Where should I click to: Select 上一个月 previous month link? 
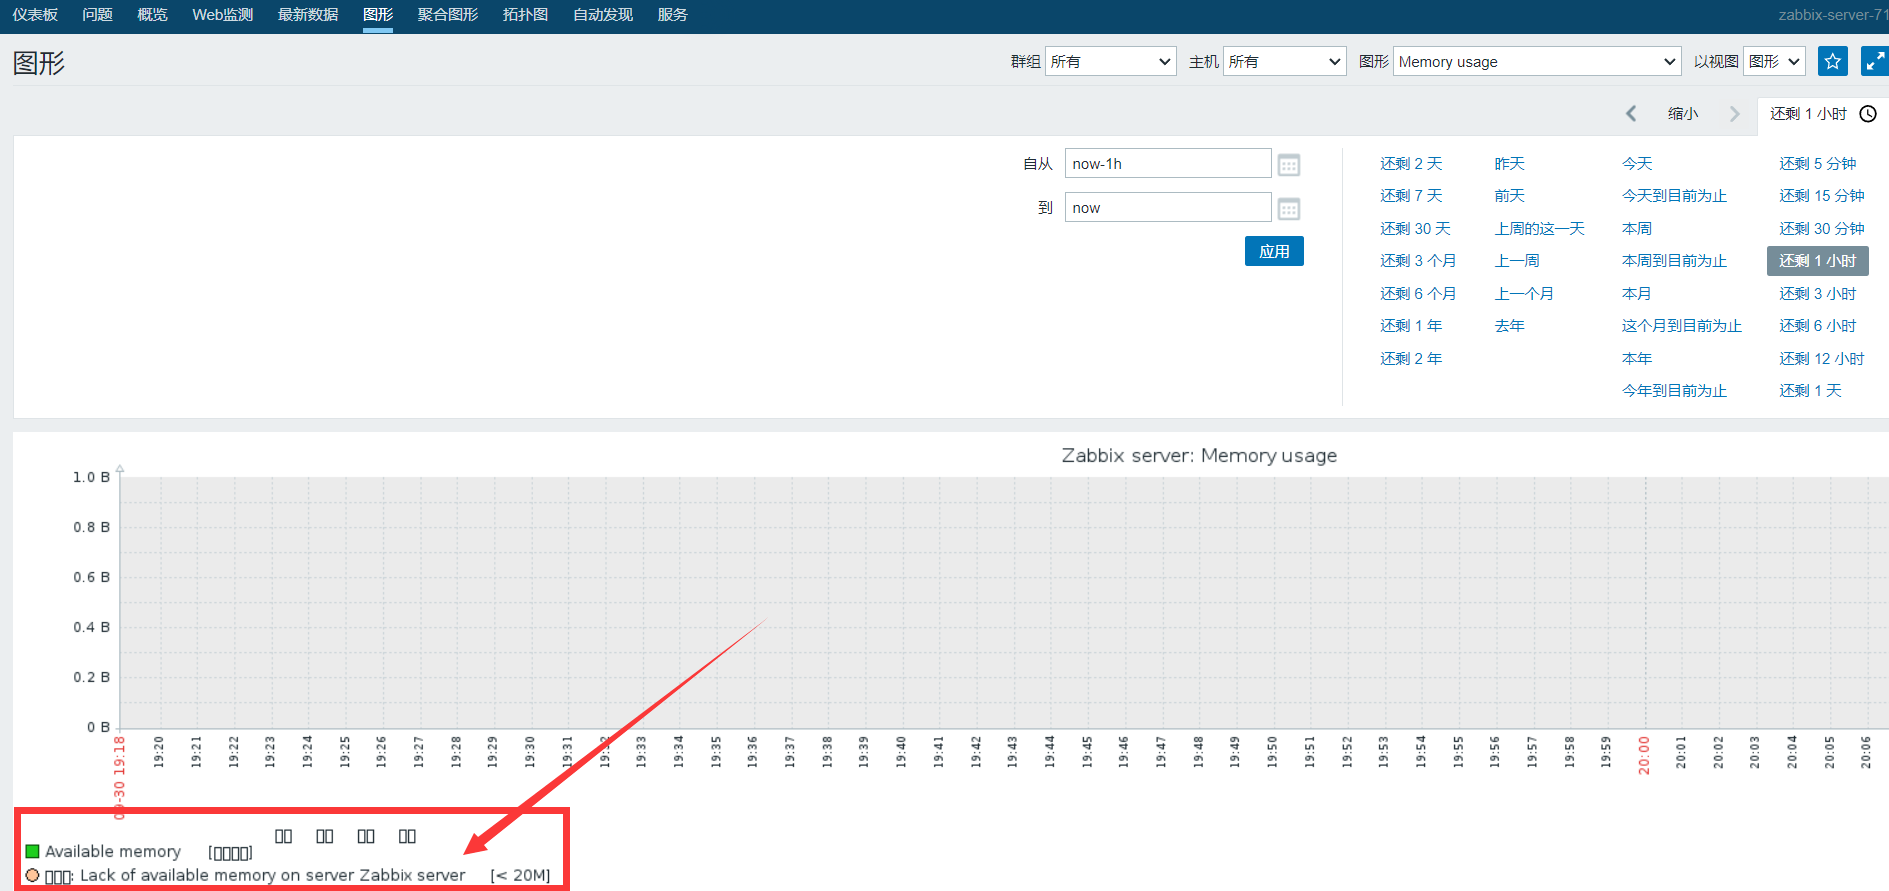click(x=1524, y=293)
